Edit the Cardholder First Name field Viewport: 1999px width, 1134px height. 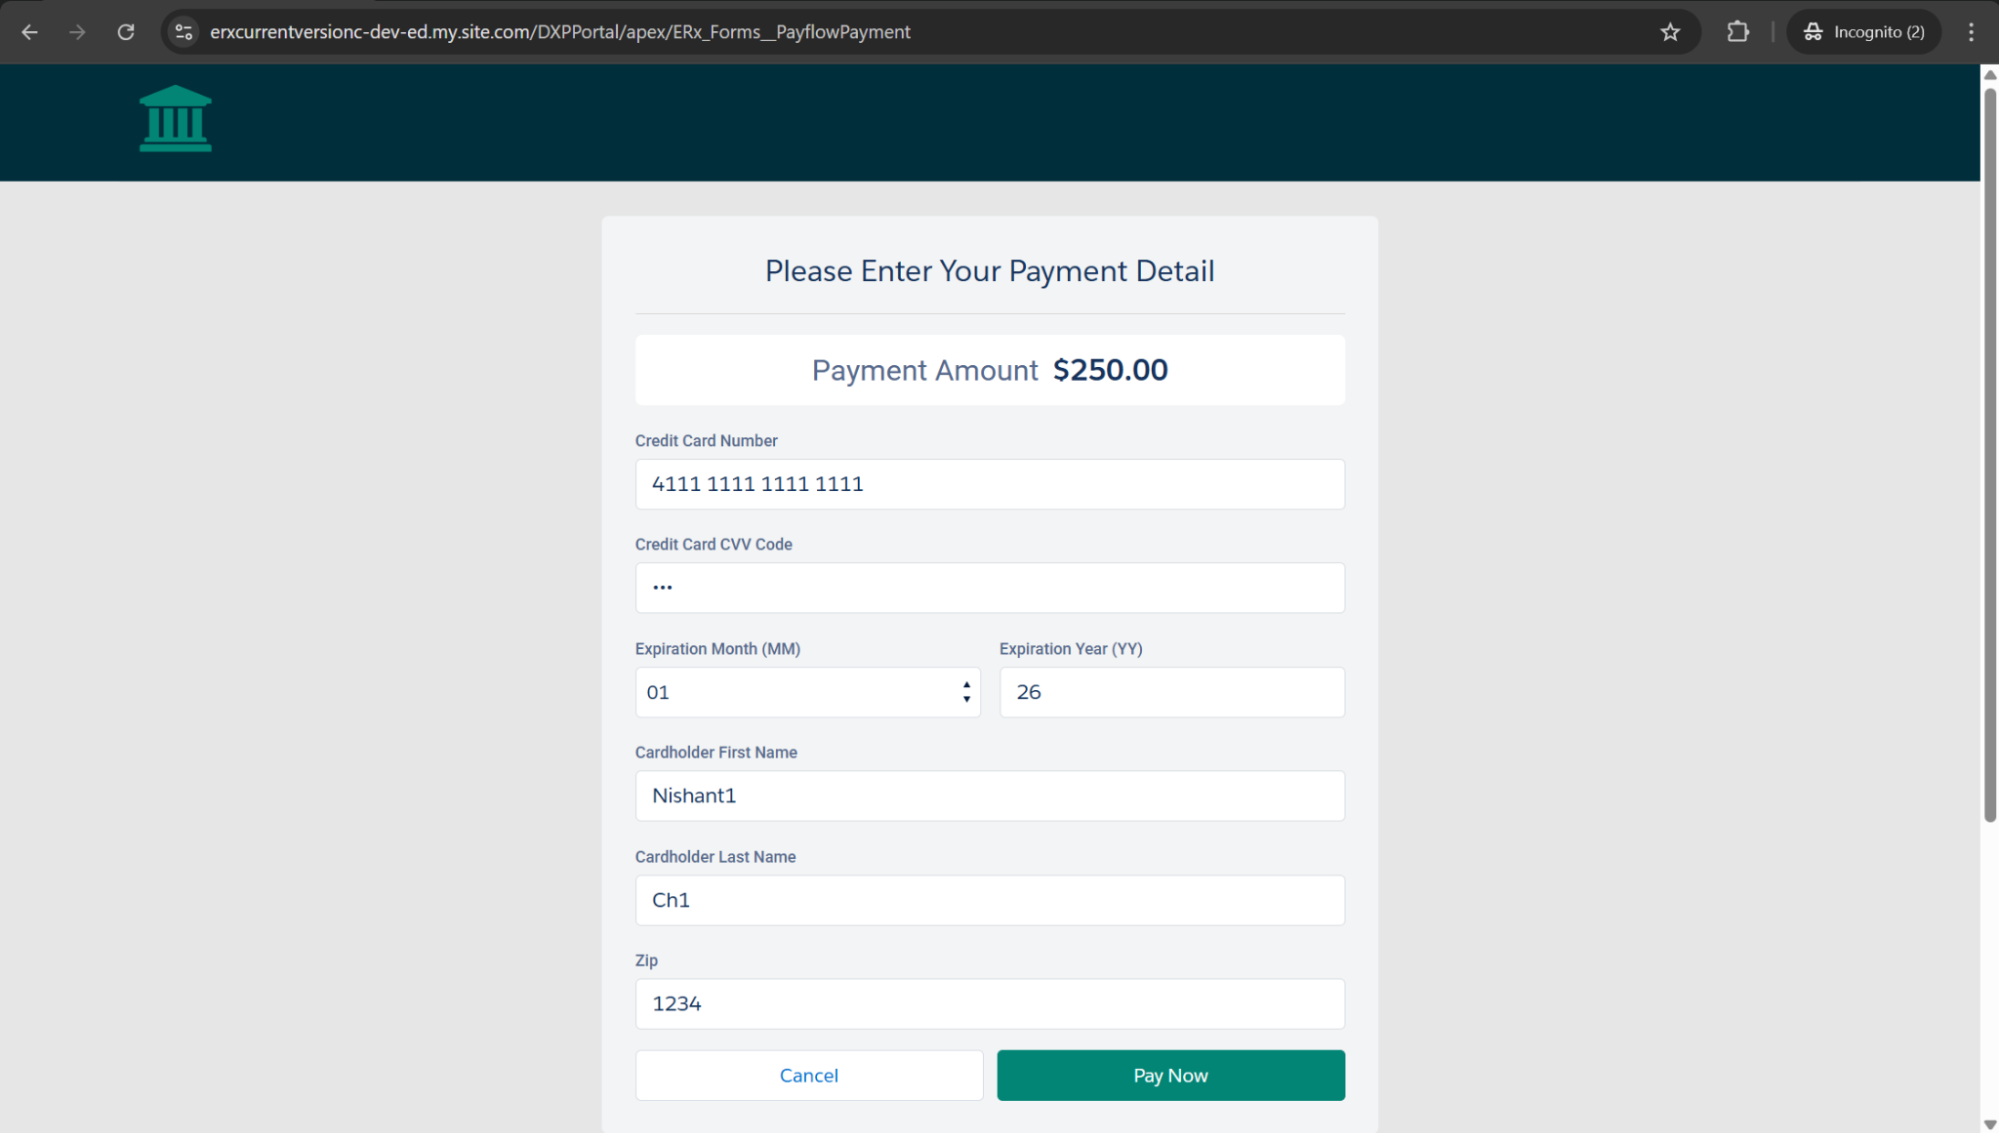(989, 796)
